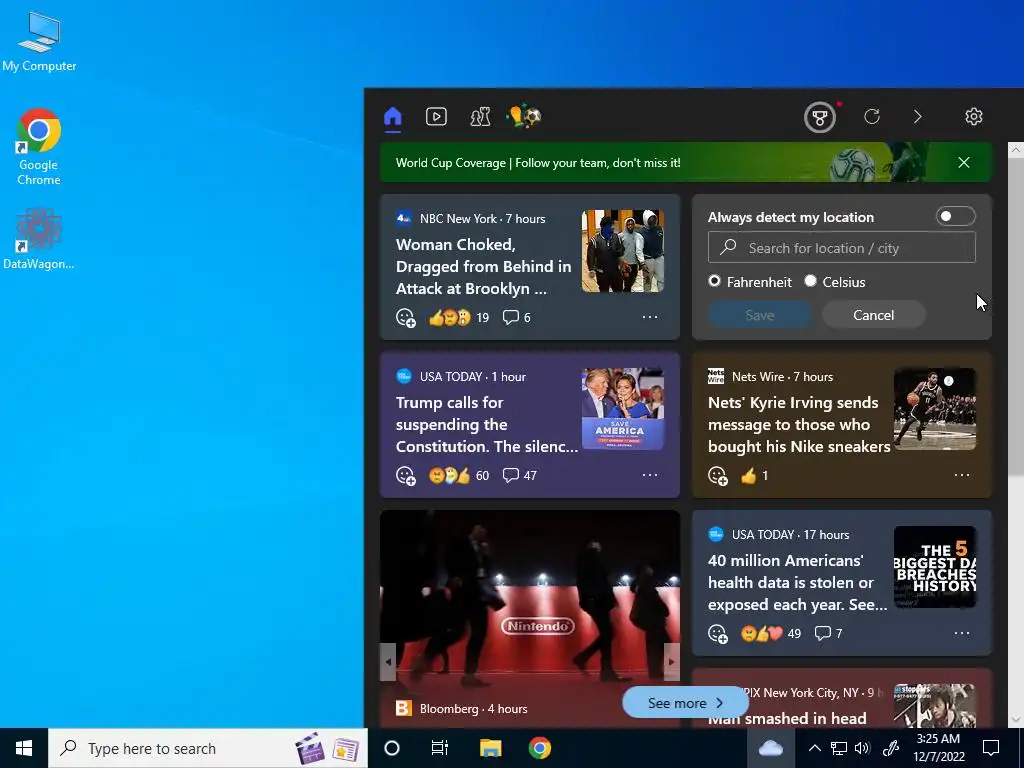Add reaction to Nets Wire story

[x=718, y=475]
